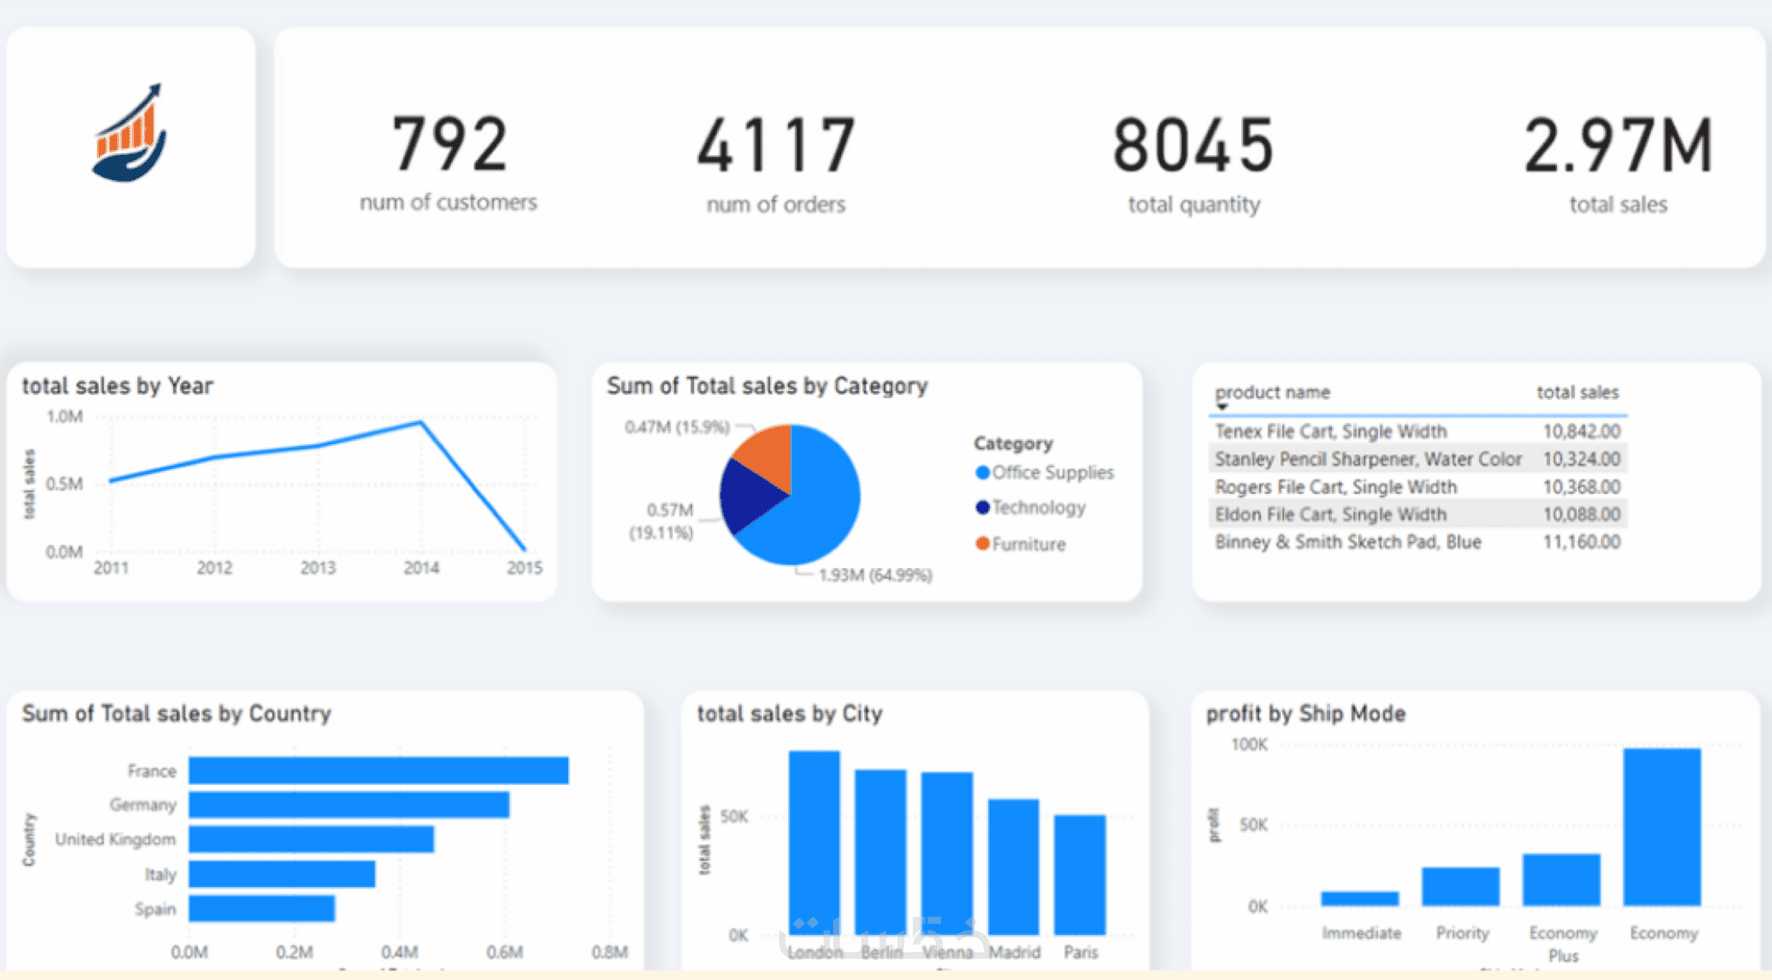Click the Immediate profit bar
The image size is (1772, 980).
pyautogui.click(x=1360, y=898)
